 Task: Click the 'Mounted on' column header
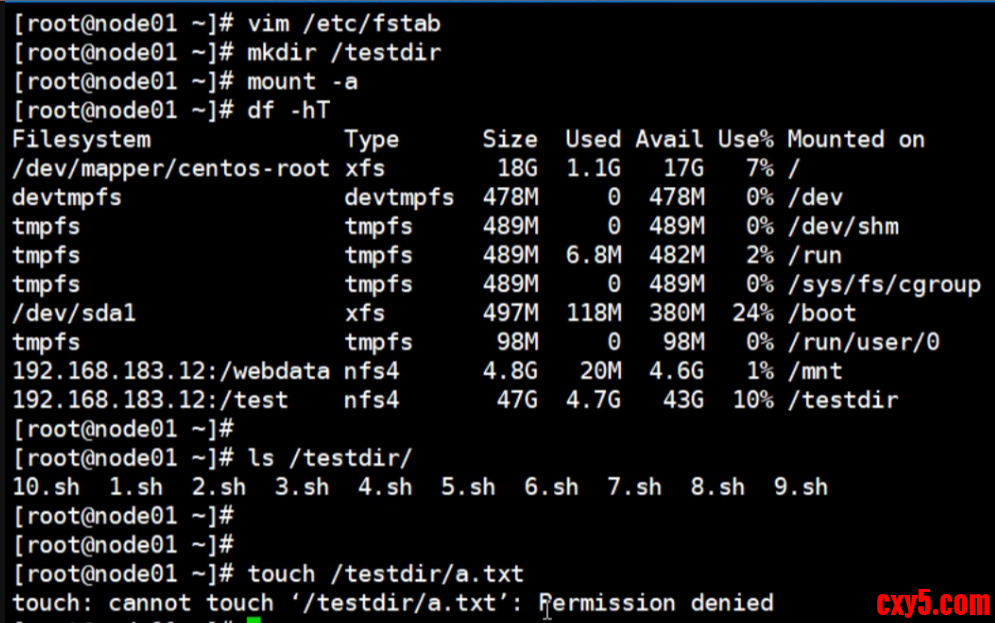[855, 139]
